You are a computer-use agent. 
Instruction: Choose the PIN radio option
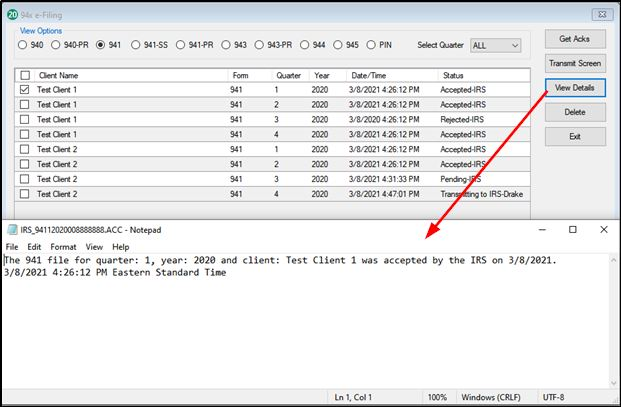click(371, 45)
